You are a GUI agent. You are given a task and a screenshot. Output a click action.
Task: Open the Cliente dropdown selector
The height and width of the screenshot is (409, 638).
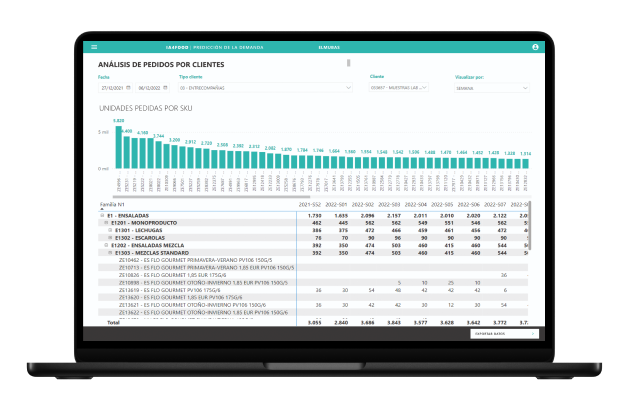(x=426, y=87)
